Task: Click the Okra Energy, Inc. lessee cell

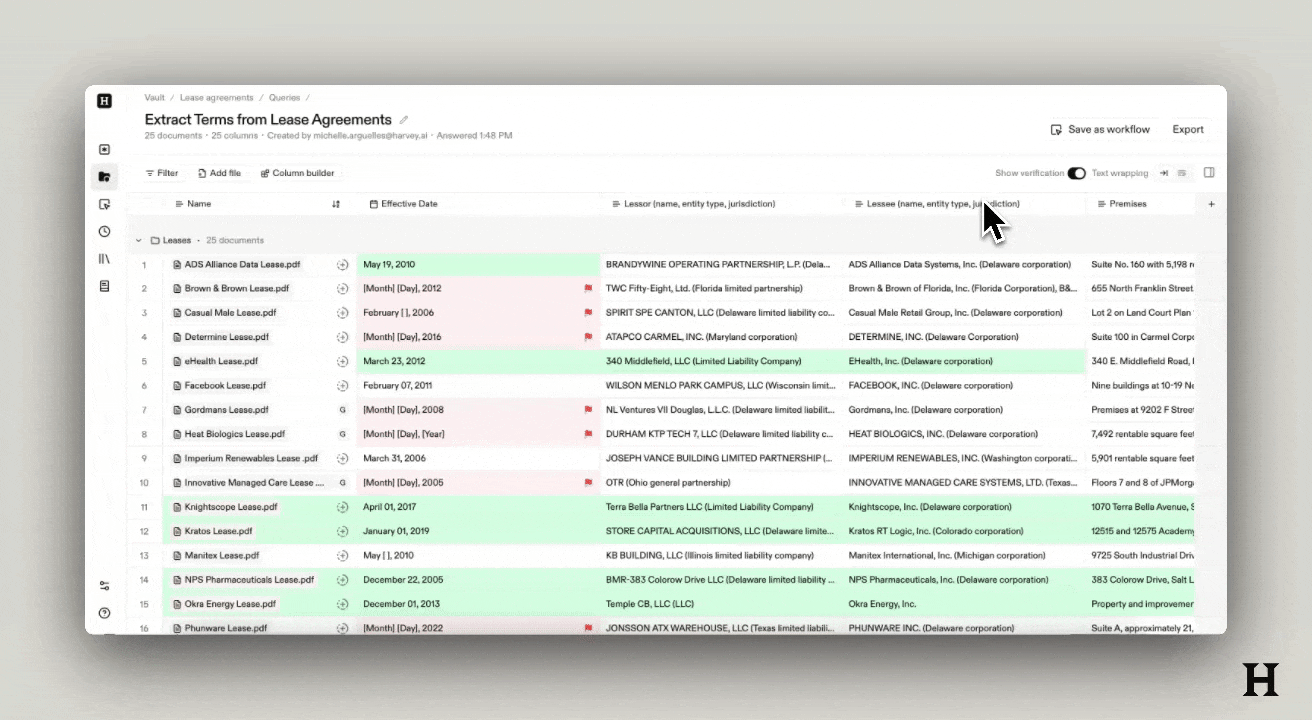Action: [x=964, y=604]
